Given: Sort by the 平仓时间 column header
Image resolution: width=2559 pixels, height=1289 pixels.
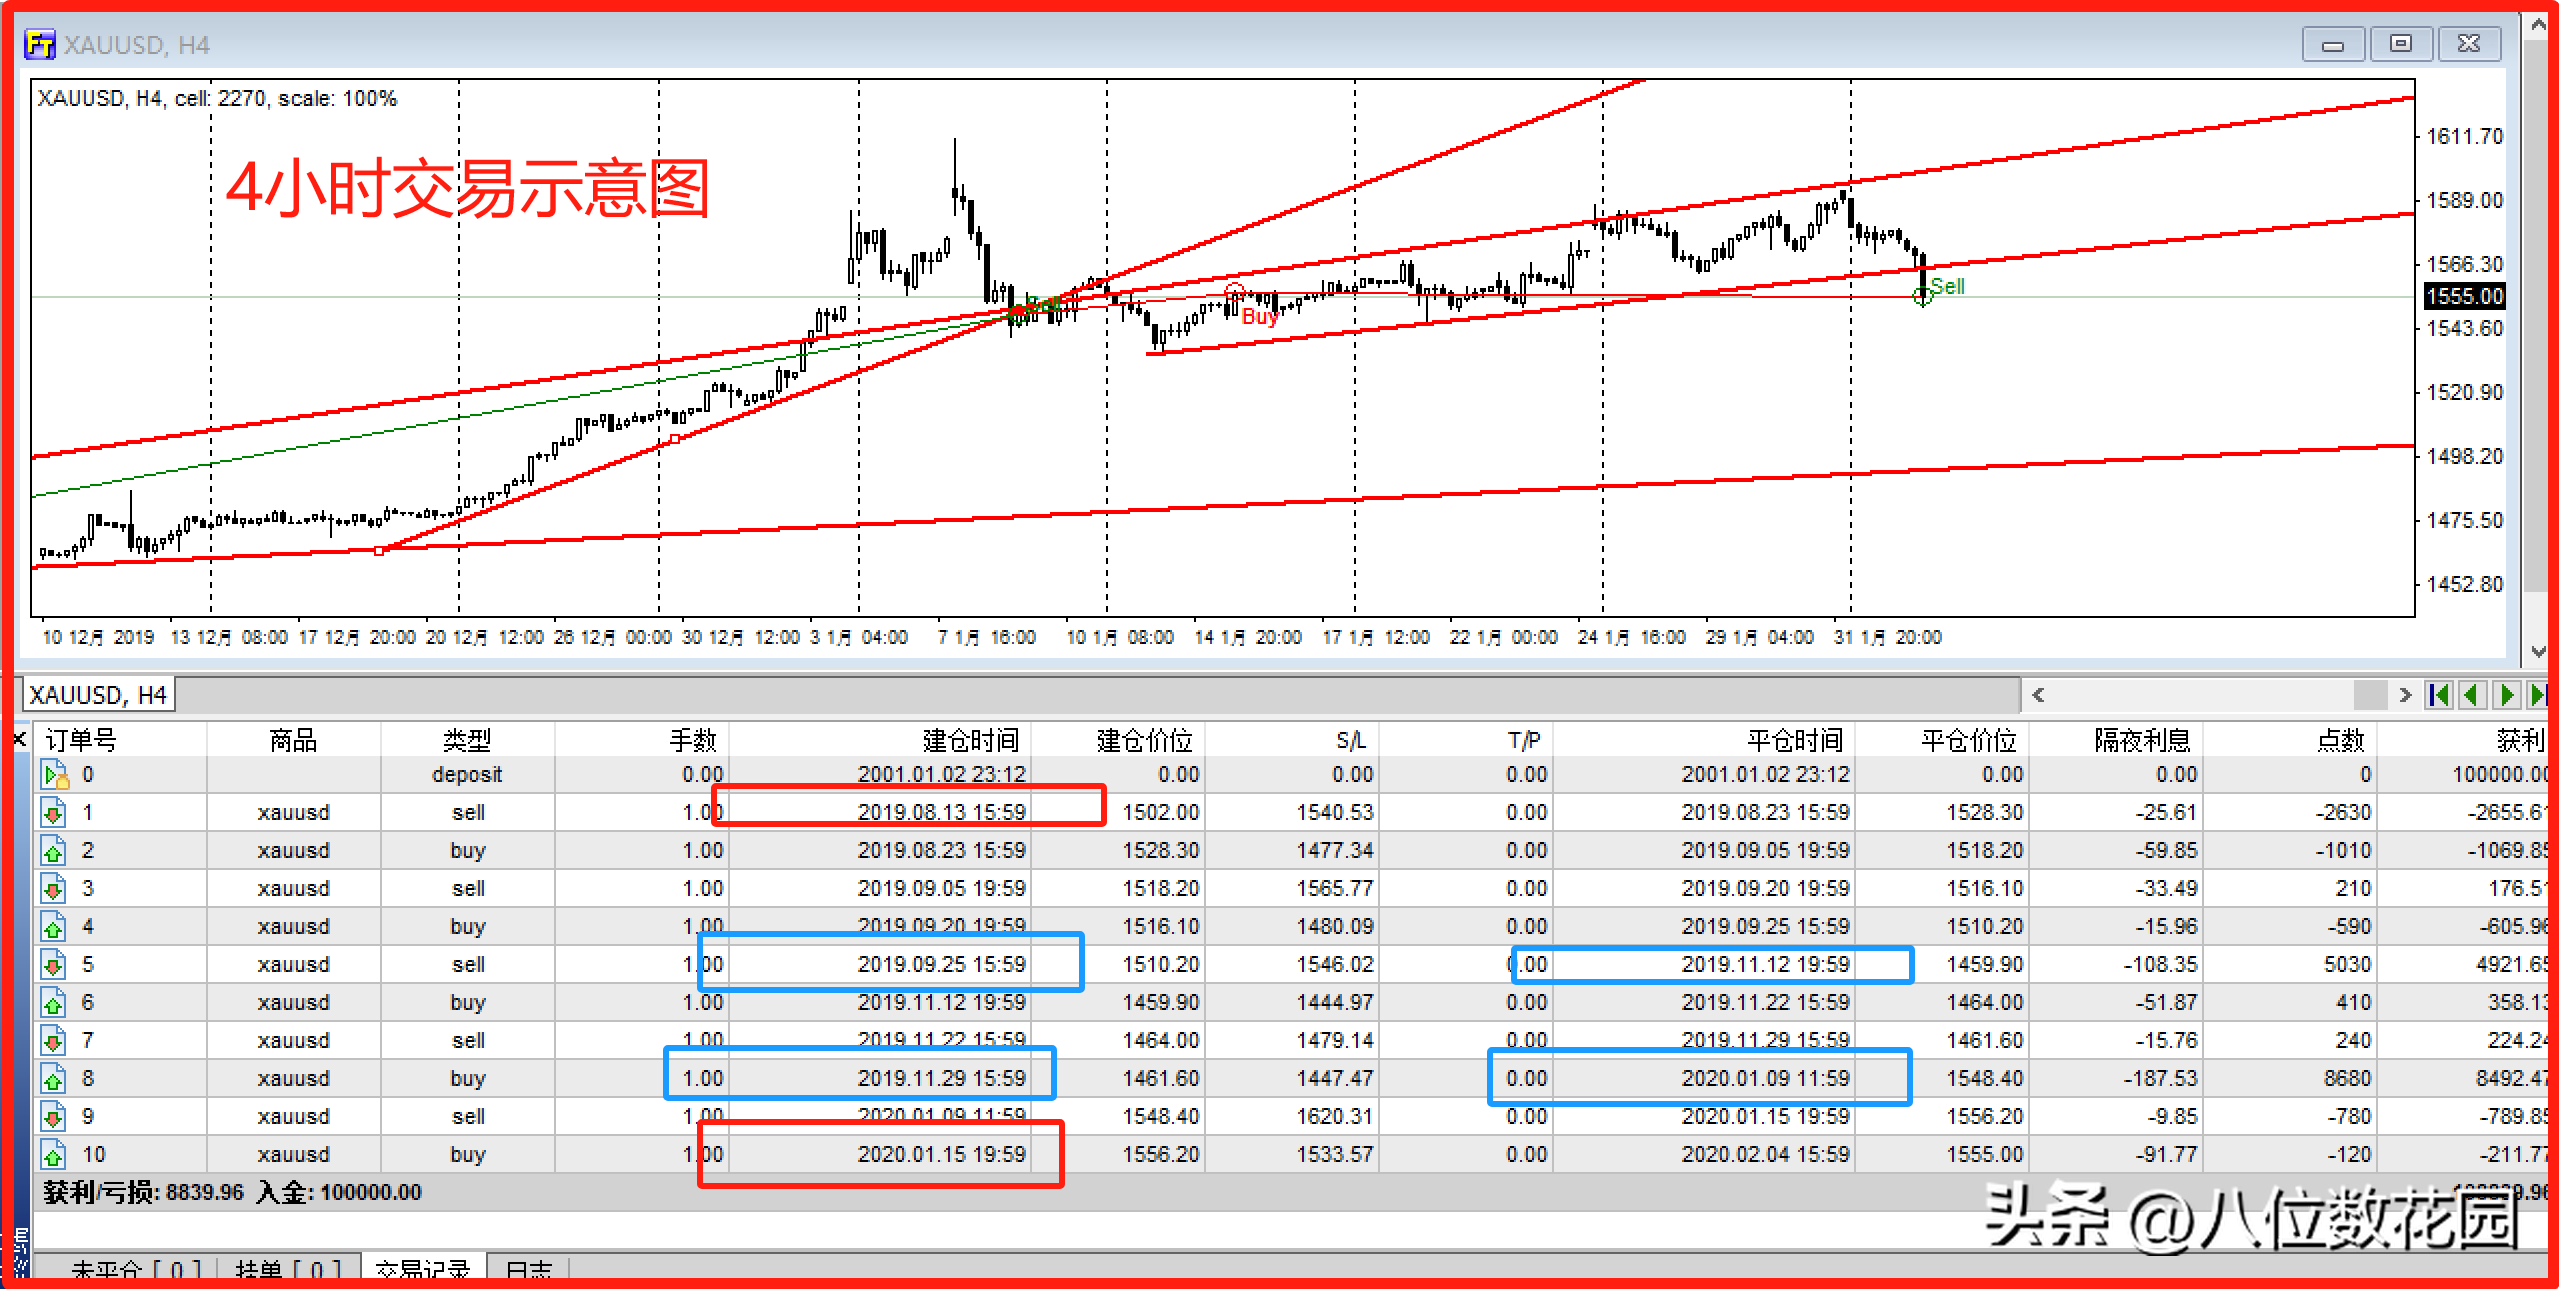Looking at the screenshot, I should point(1704,740).
